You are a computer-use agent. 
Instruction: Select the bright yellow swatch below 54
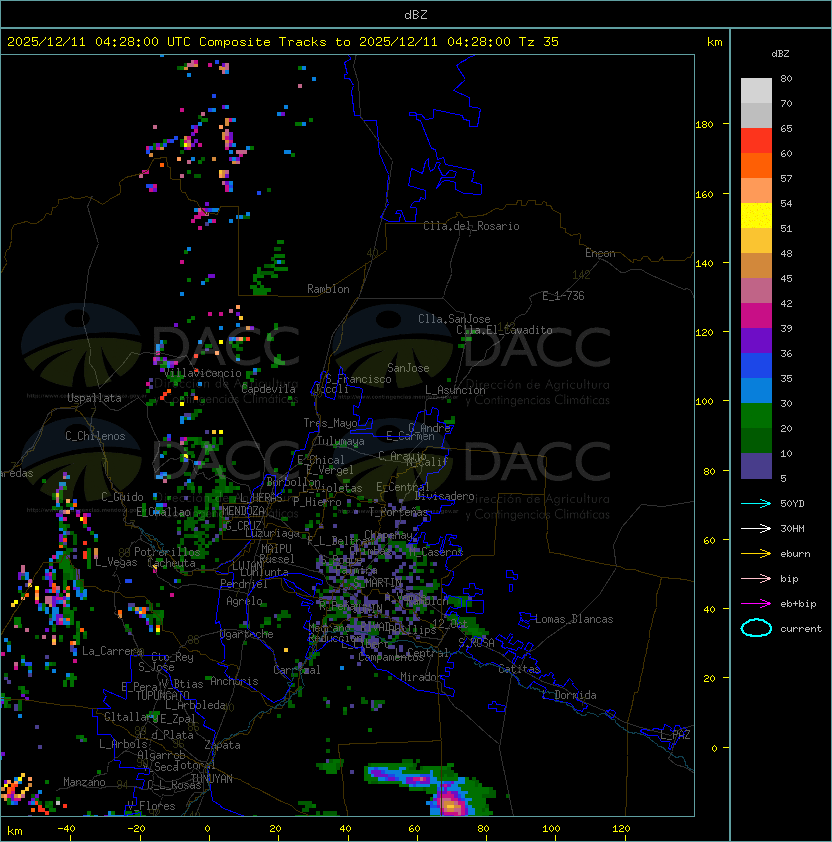(756, 215)
